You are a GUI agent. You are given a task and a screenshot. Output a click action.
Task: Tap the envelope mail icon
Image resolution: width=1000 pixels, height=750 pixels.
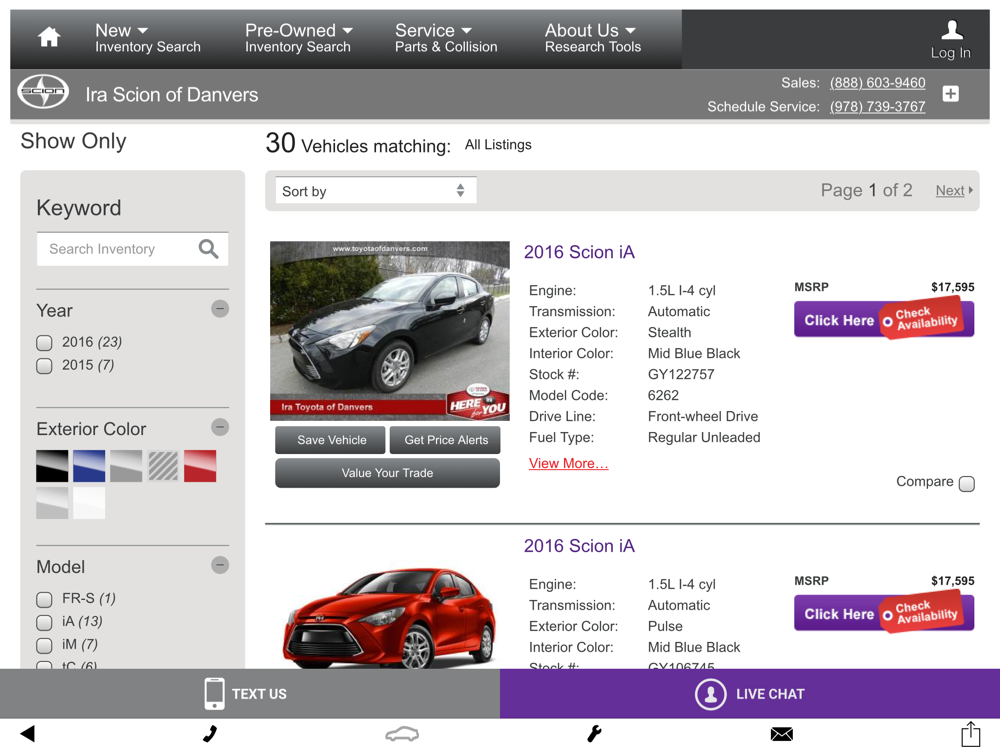coord(781,734)
